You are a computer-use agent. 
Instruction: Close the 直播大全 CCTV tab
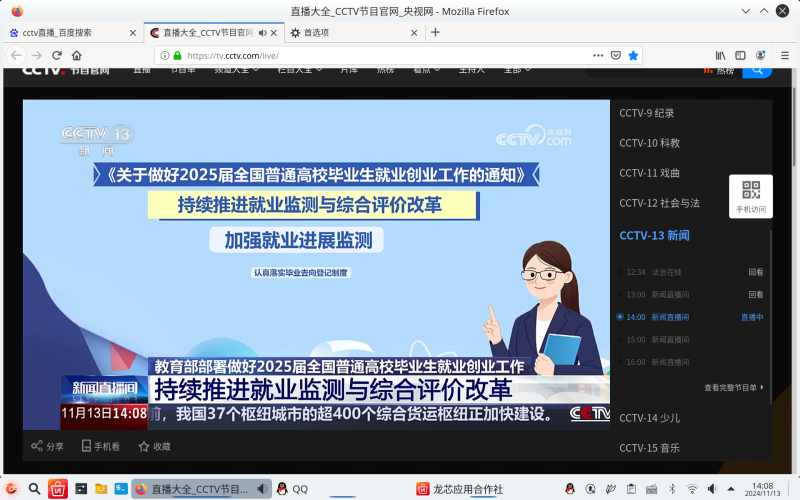point(274,33)
